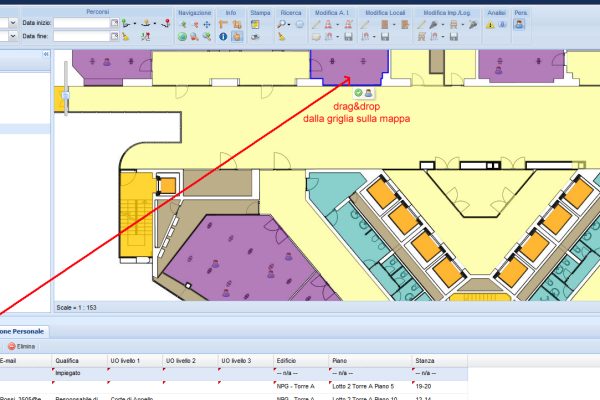
Task: Click the red zoom magnifier in Navigazione
Action: point(195,37)
